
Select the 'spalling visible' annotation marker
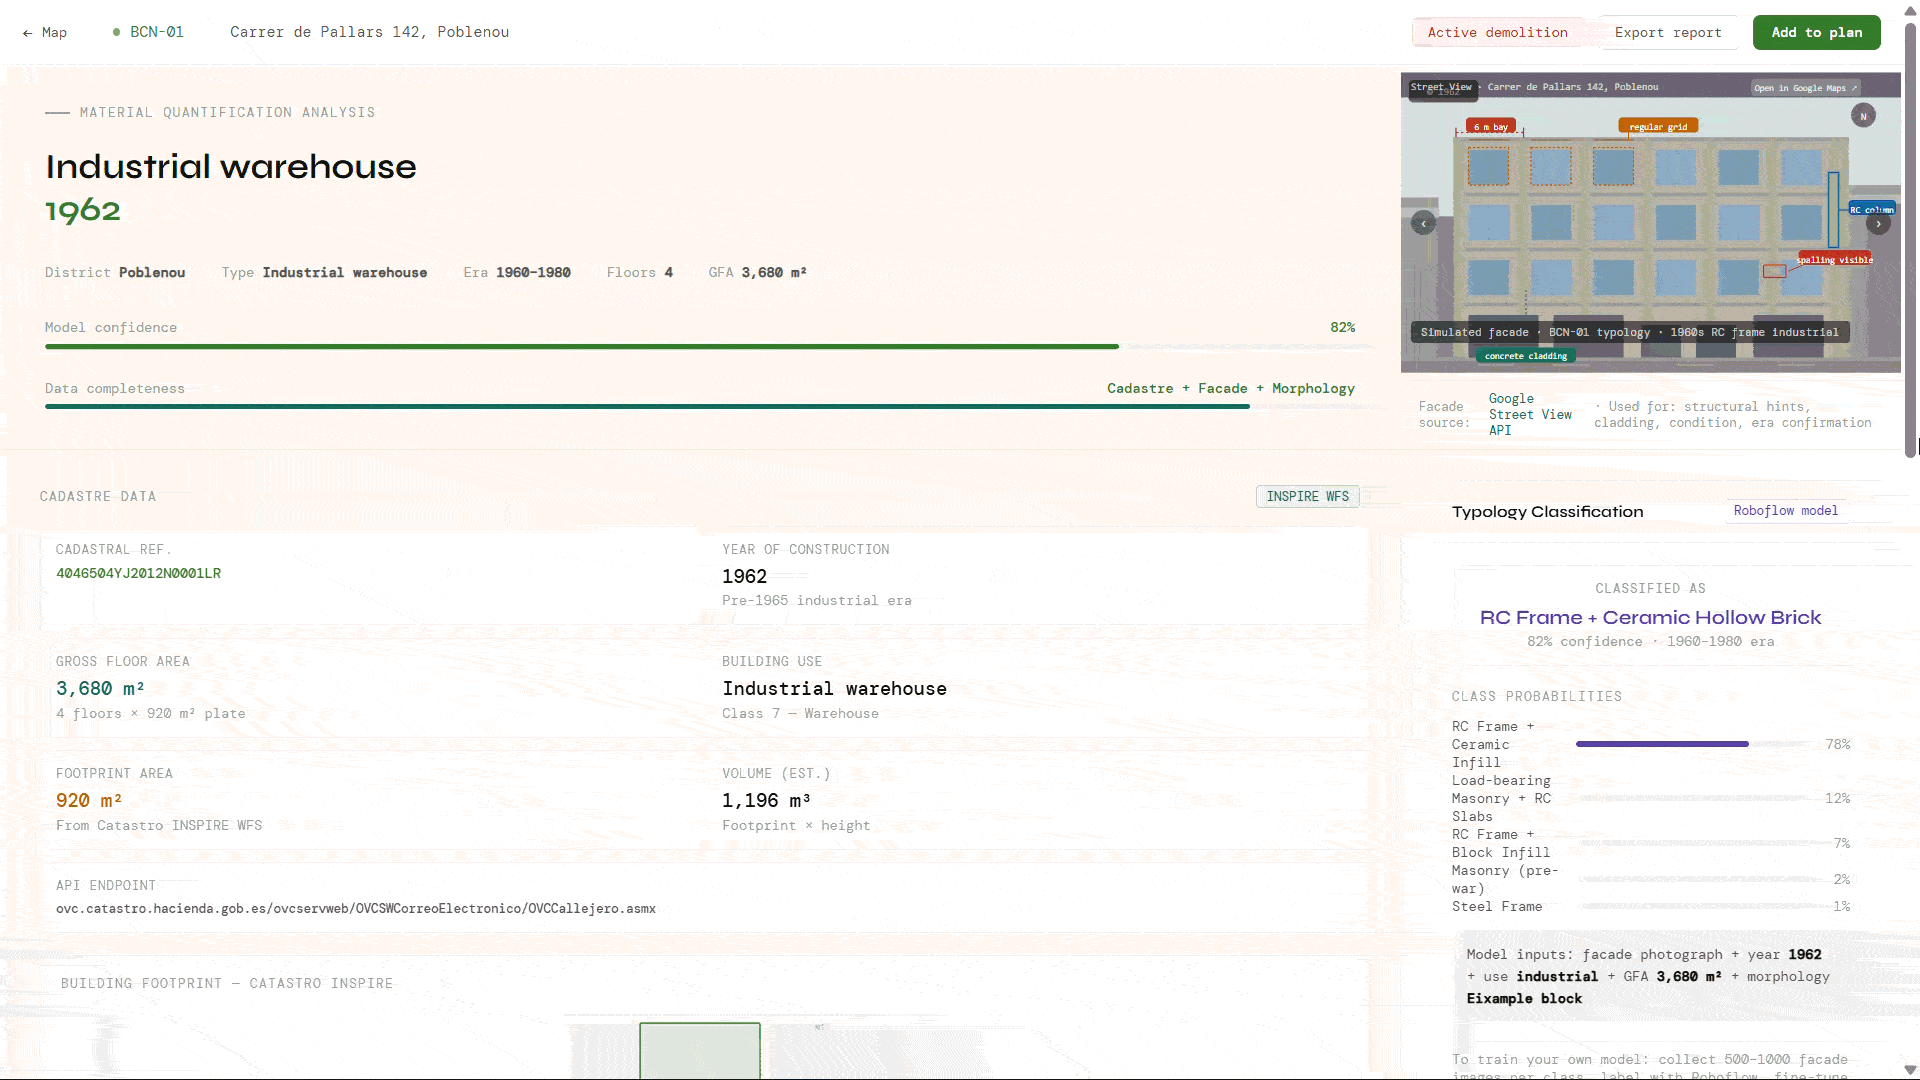tap(1834, 260)
